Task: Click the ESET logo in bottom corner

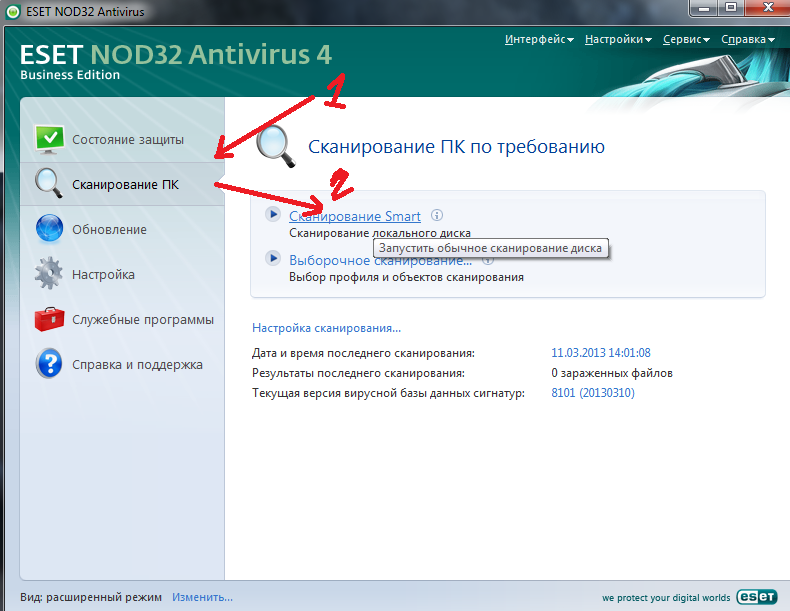Action: pos(757,597)
